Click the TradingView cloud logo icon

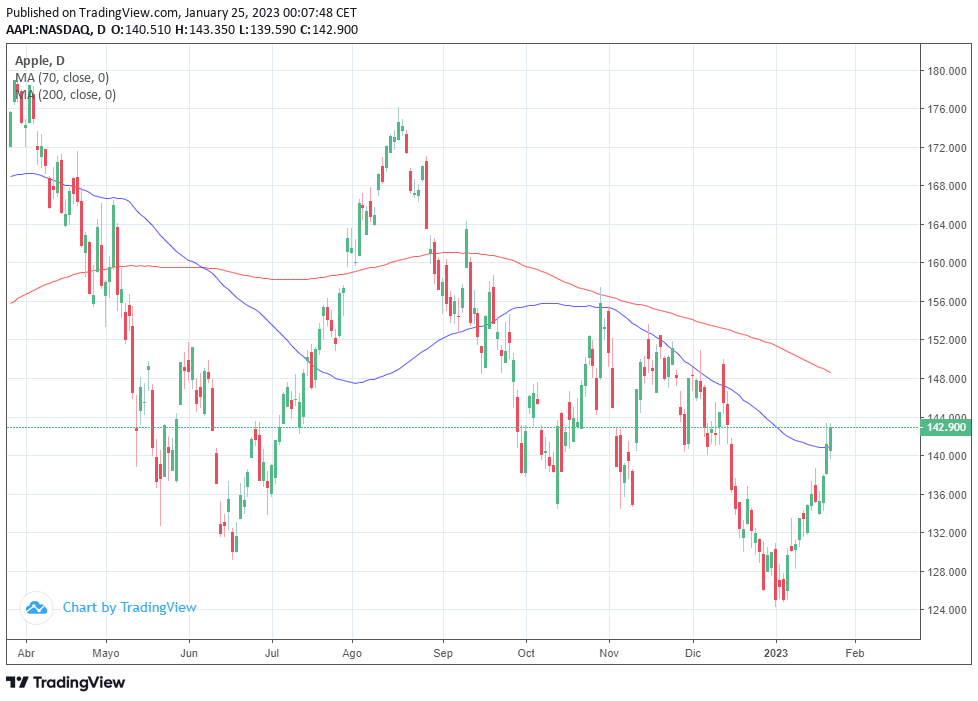[x=36, y=607]
